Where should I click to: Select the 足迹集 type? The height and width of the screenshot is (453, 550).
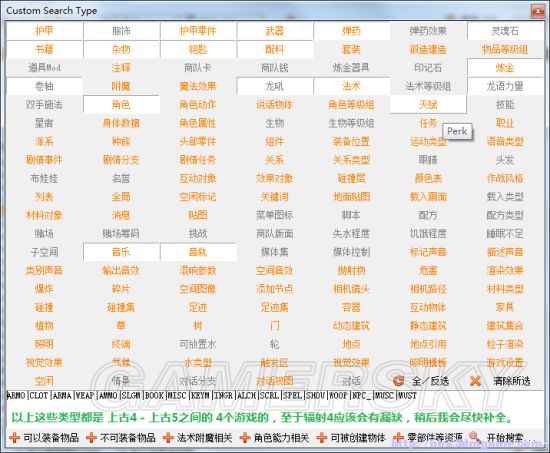point(275,307)
